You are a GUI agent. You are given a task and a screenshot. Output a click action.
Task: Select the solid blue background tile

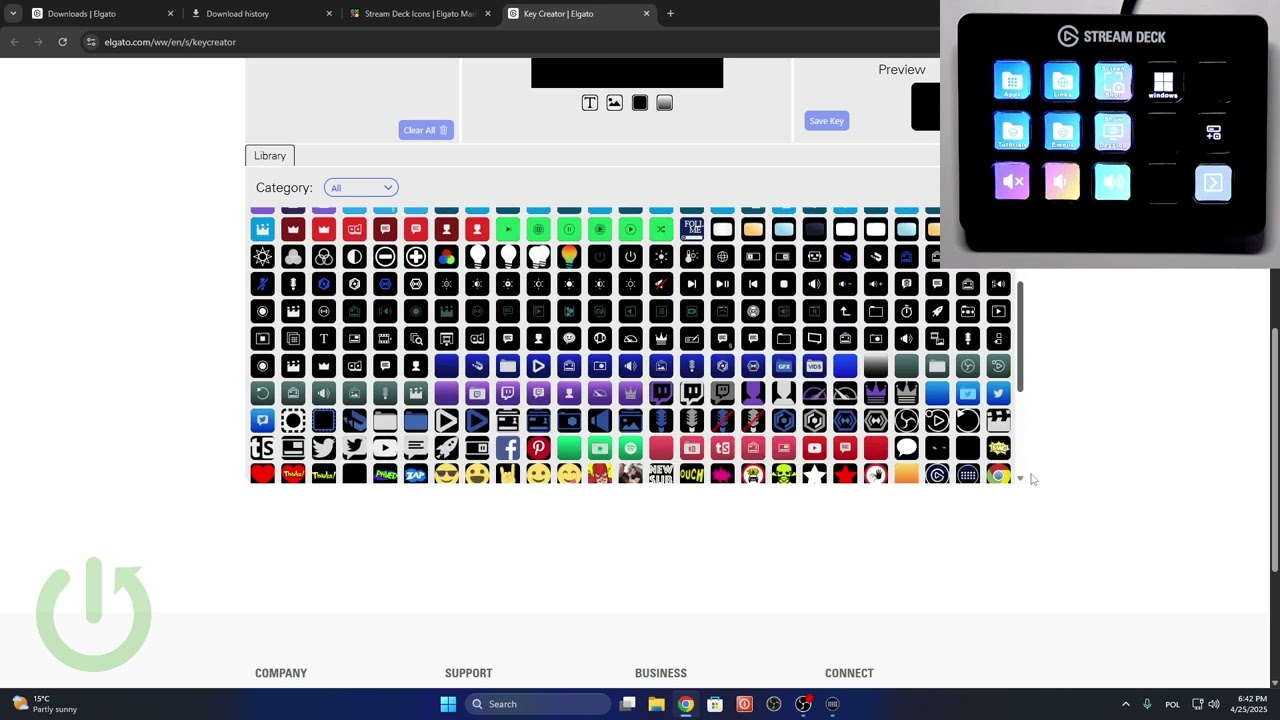(845, 366)
